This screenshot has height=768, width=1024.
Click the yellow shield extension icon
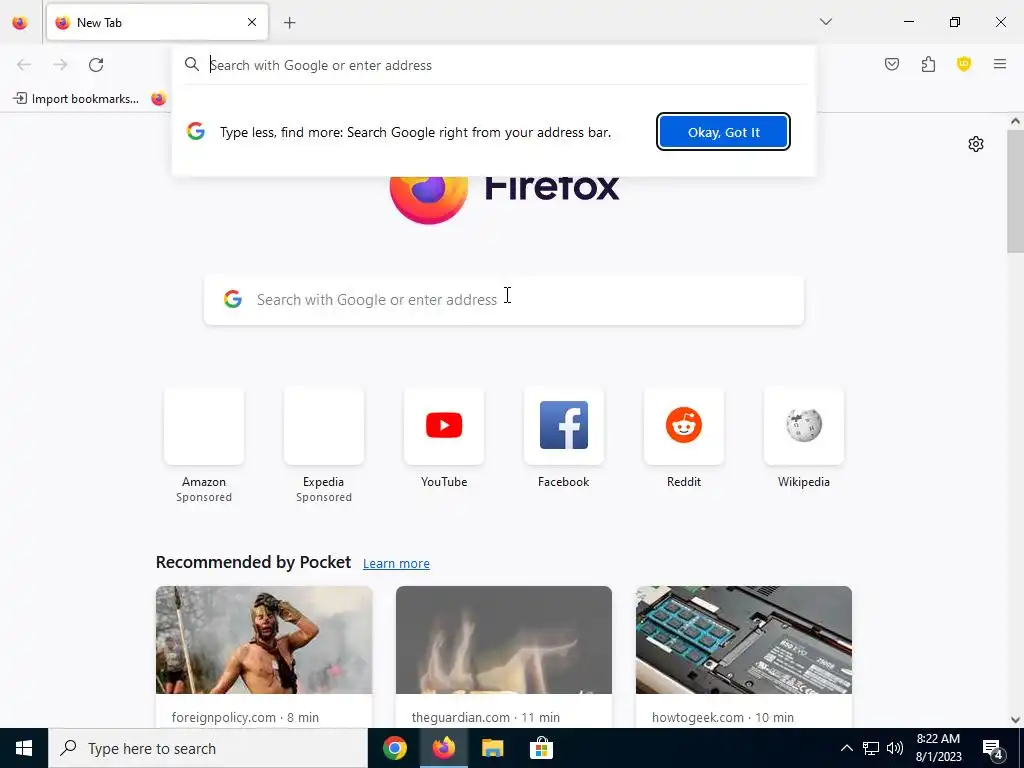[964, 64]
